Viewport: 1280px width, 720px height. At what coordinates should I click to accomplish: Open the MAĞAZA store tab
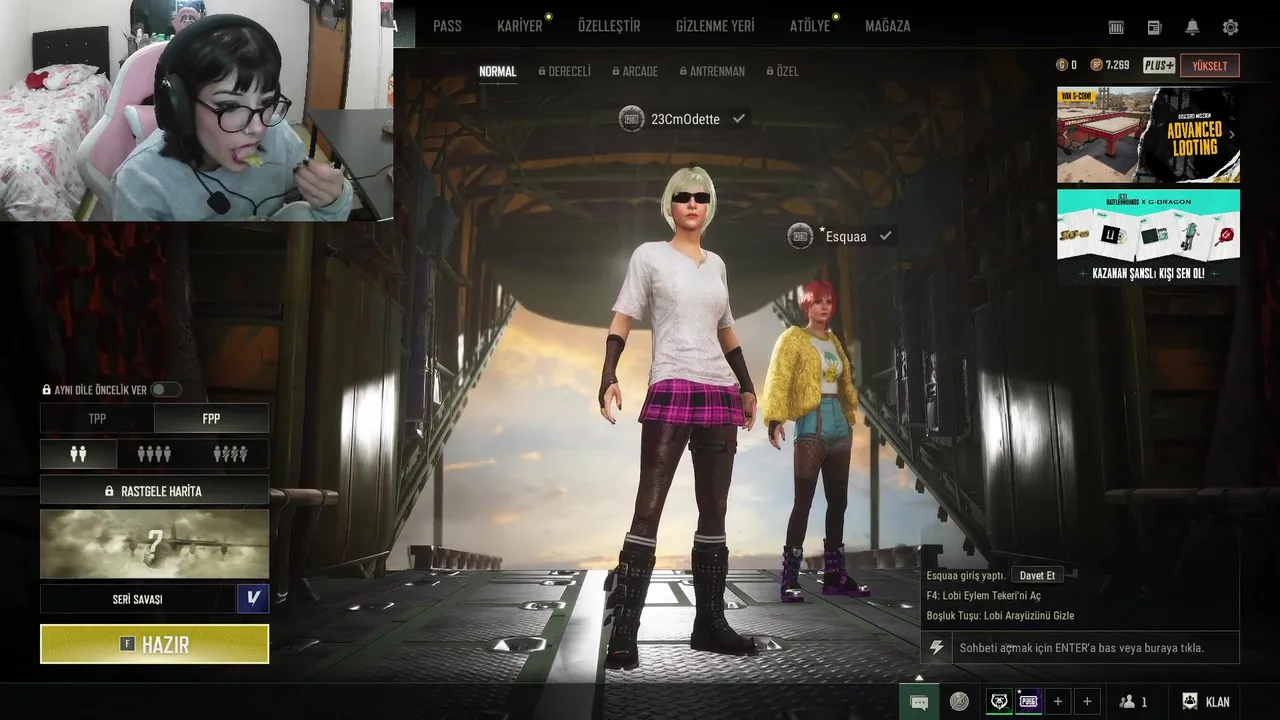pyautogui.click(x=888, y=26)
